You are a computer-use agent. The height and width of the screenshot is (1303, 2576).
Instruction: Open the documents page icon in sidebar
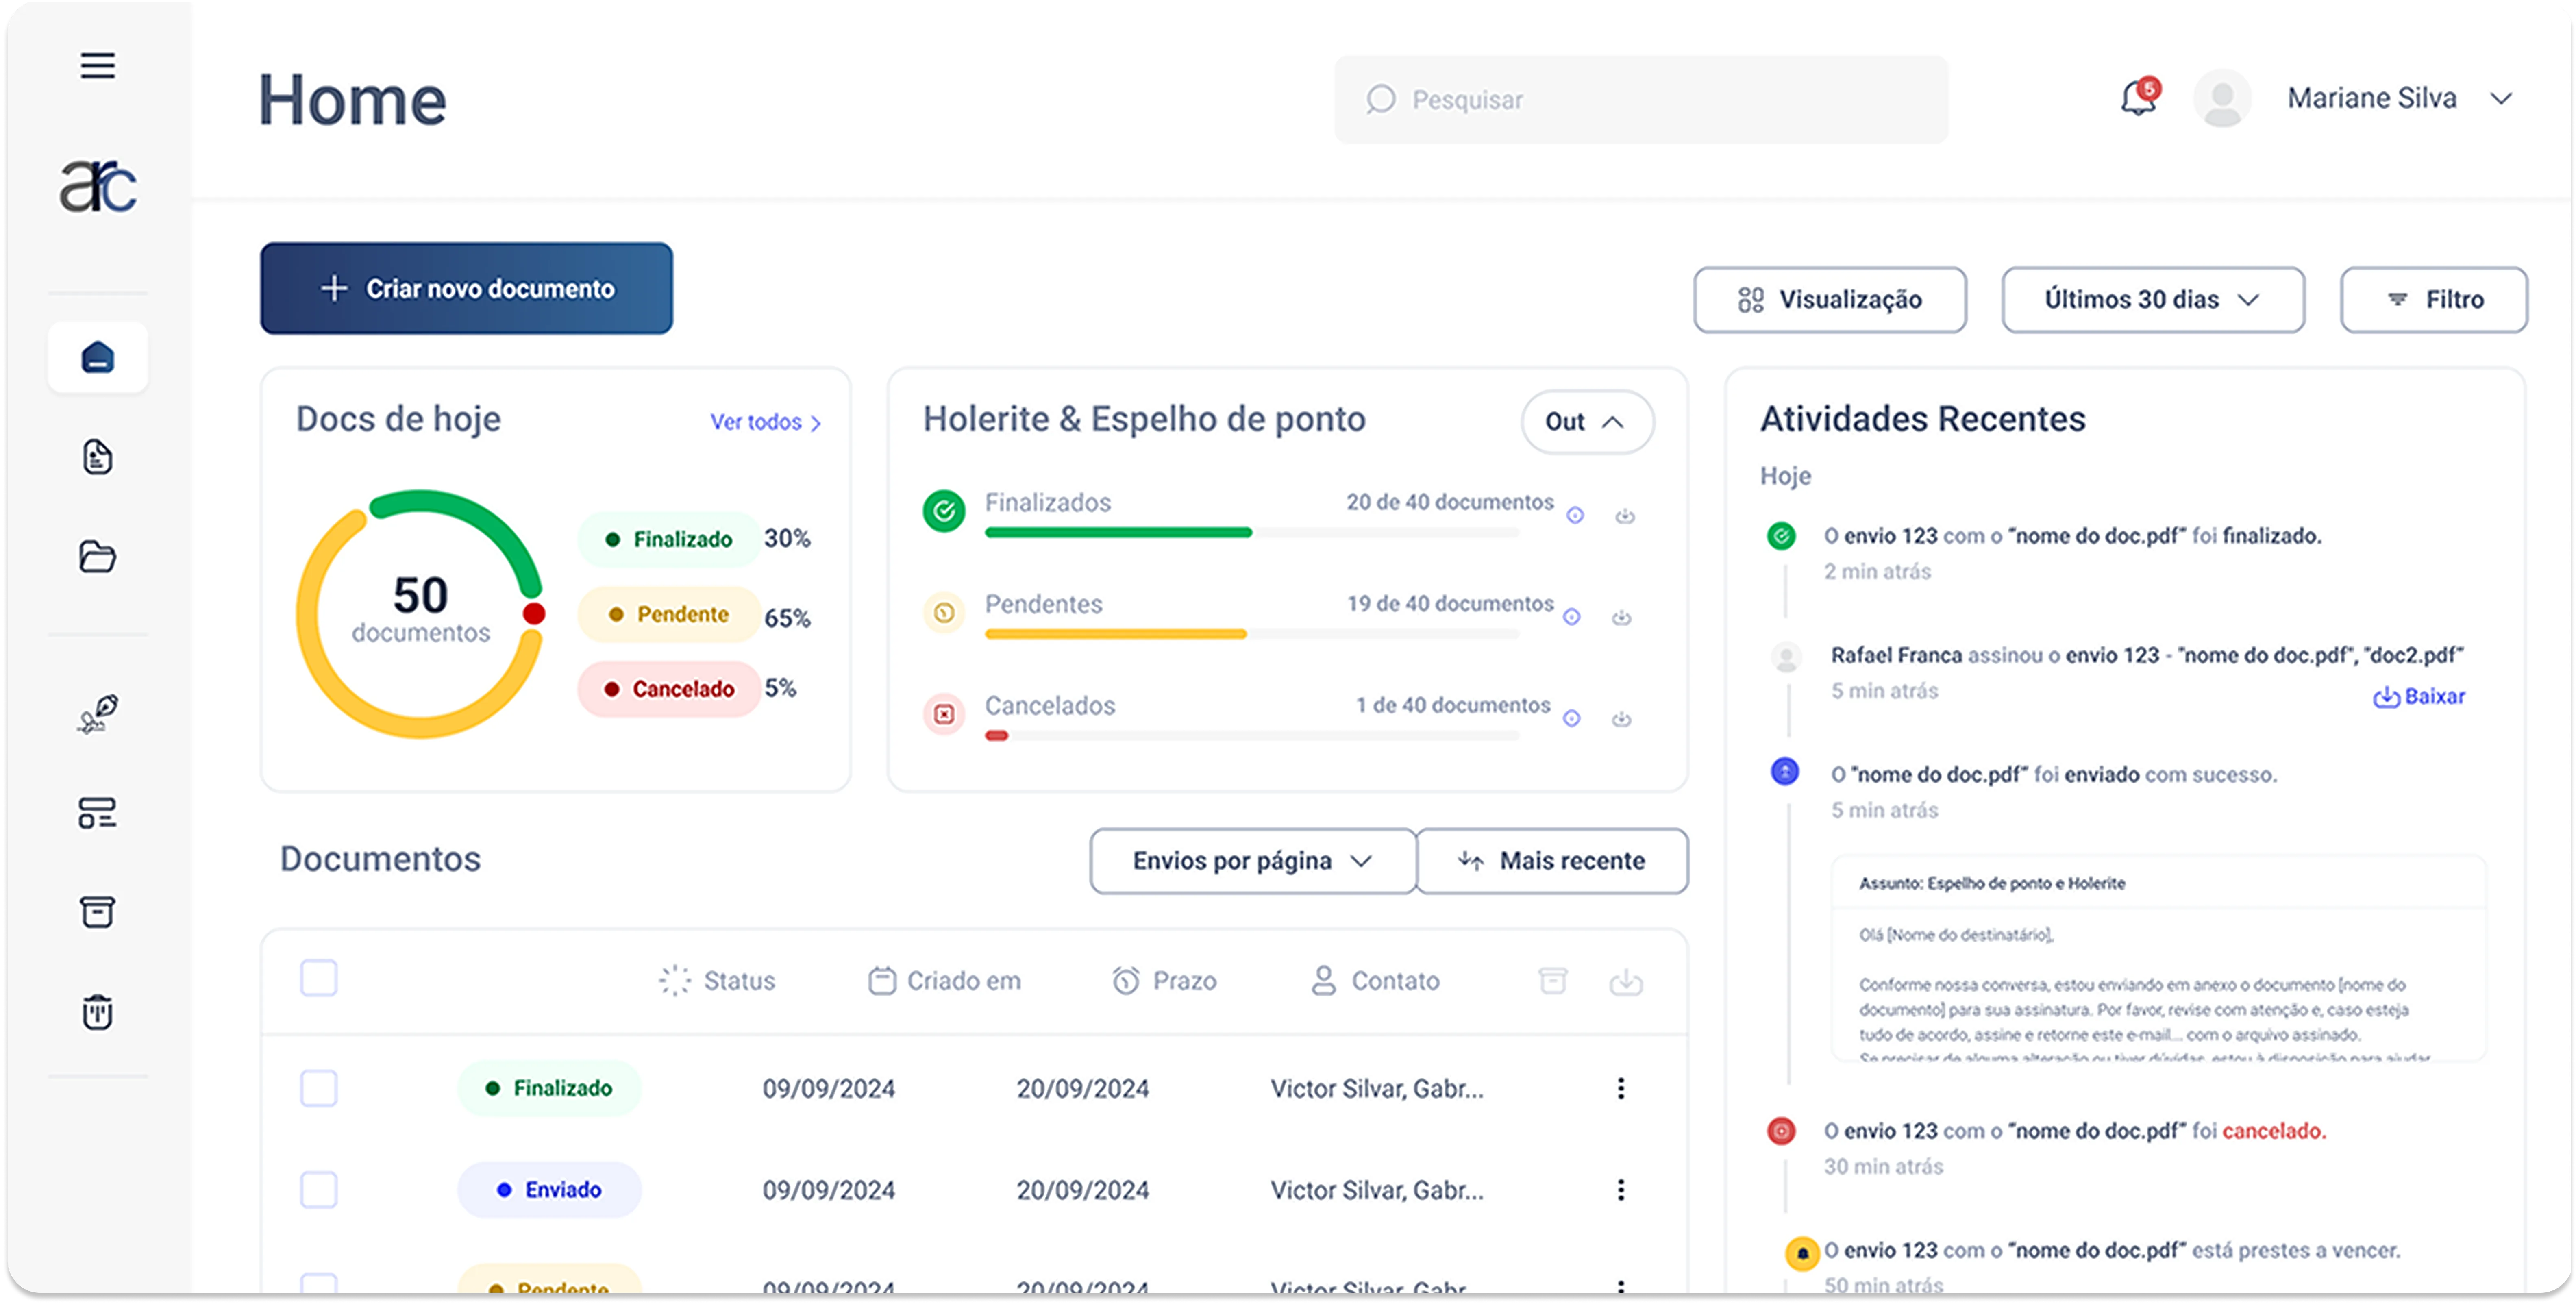click(98, 457)
